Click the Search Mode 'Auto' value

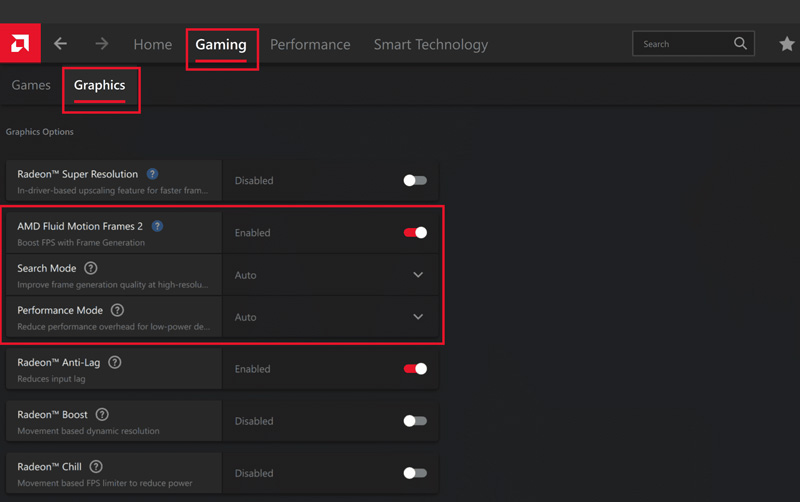pos(245,275)
